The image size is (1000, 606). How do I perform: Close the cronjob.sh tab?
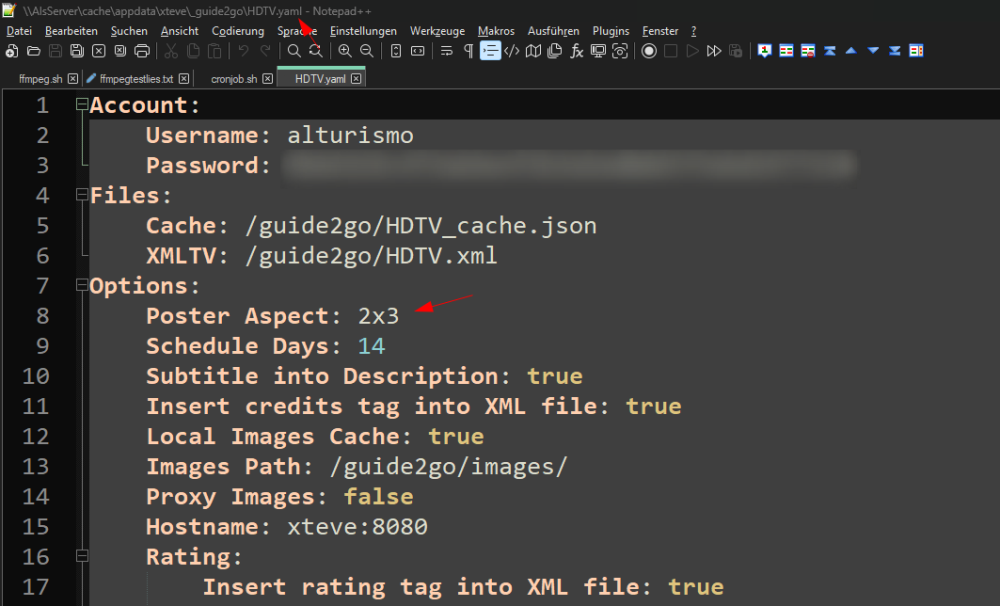click(x=268, y=78)
